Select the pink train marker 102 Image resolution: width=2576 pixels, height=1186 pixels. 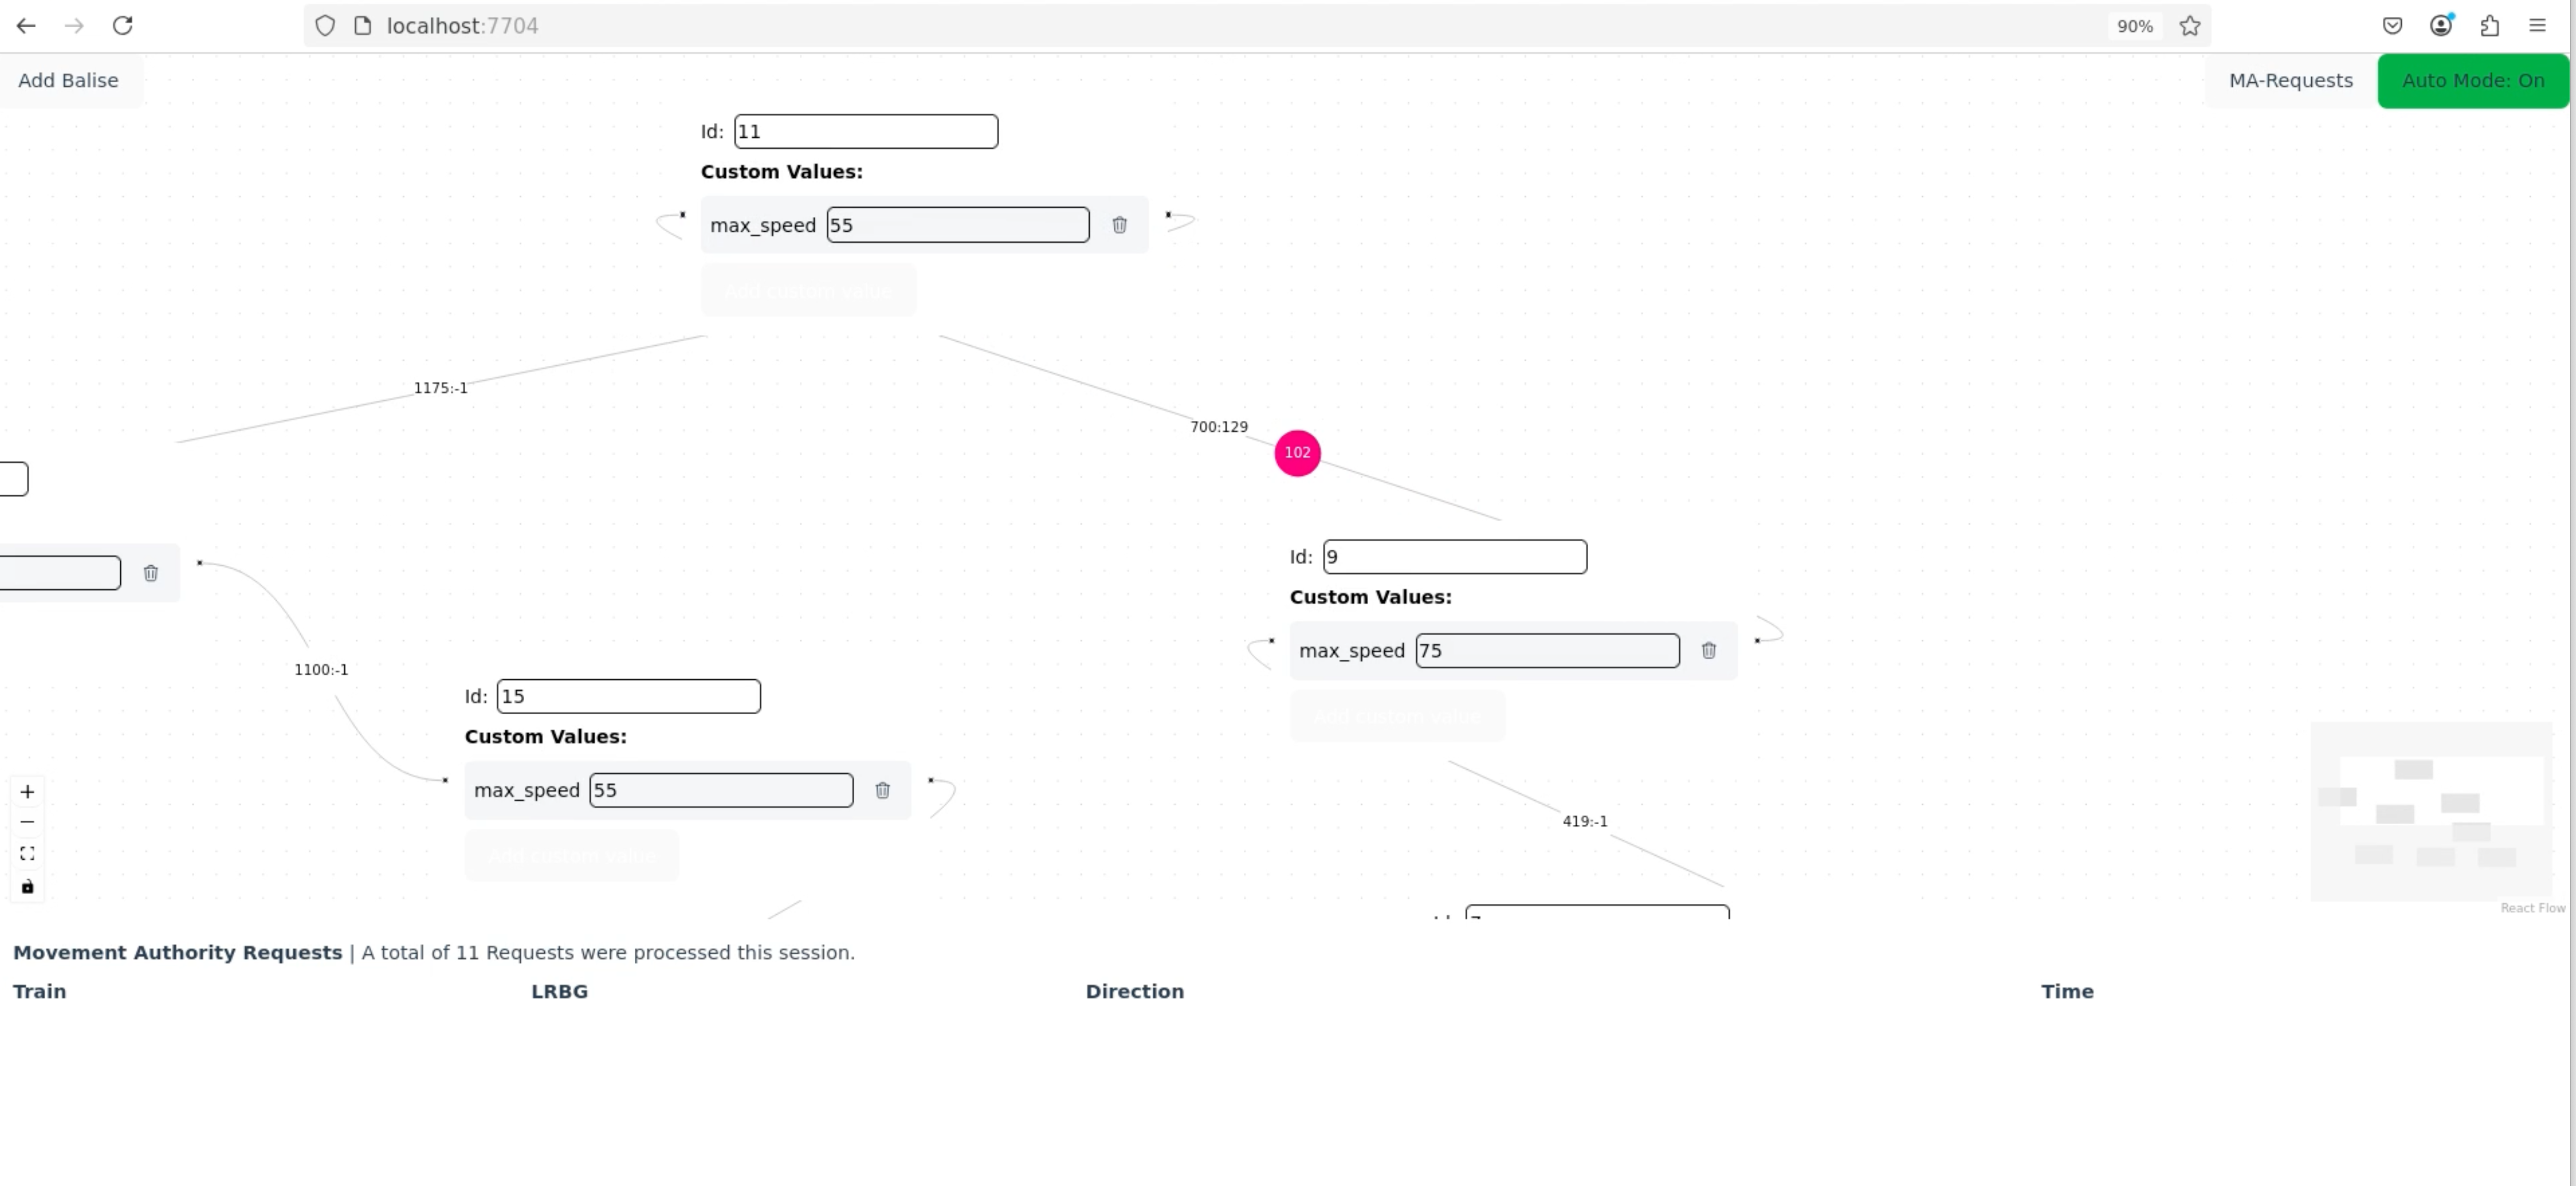pyautogui.click(x=1297, y=453)
